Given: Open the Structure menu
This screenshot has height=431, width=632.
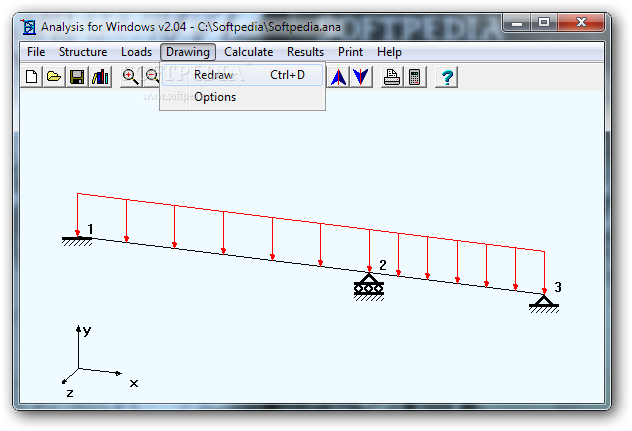Looking at the screenshot, I should tap(83, 52).
